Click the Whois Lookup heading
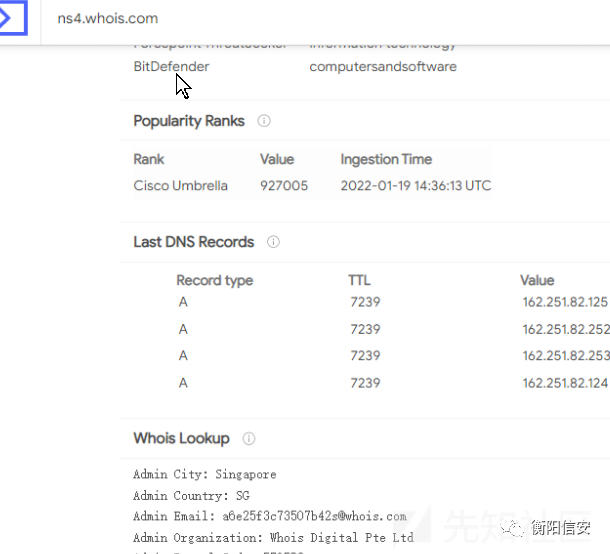The image size is (610, 554). (181, 438)
